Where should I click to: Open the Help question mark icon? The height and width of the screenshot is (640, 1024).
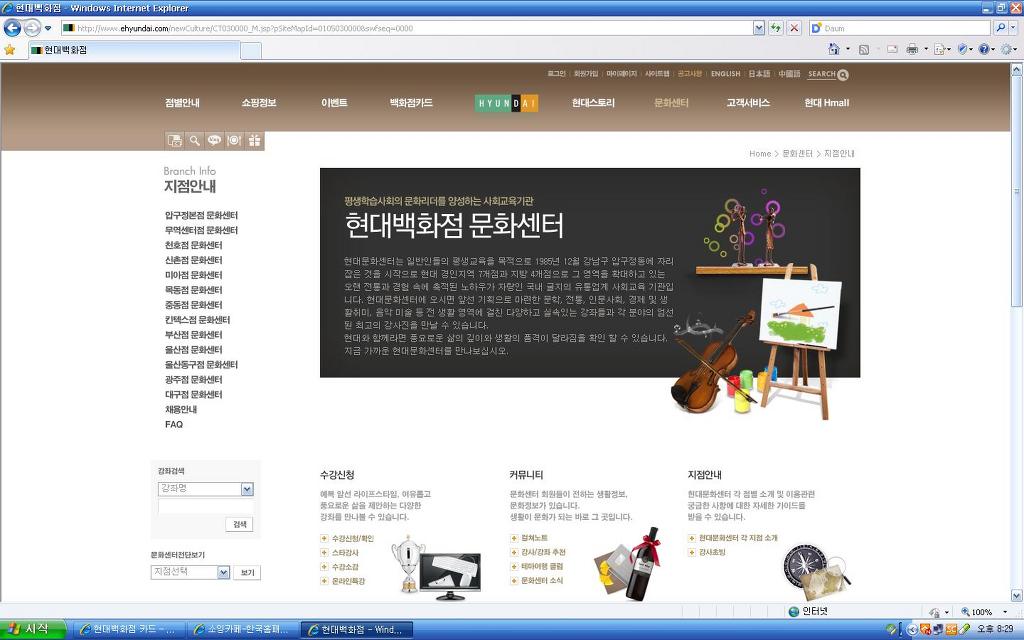click(985, 50)
